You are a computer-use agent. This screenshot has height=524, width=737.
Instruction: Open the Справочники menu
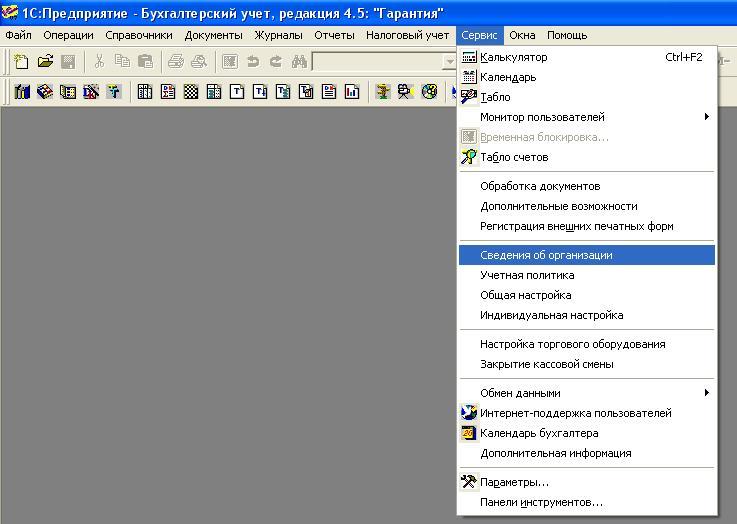coord(139,35)
